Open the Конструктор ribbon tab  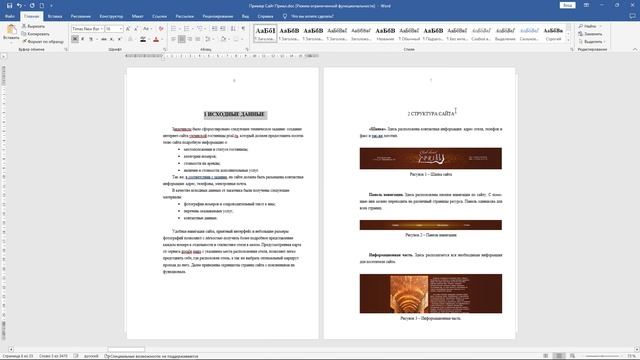click(x=111, y=16)
